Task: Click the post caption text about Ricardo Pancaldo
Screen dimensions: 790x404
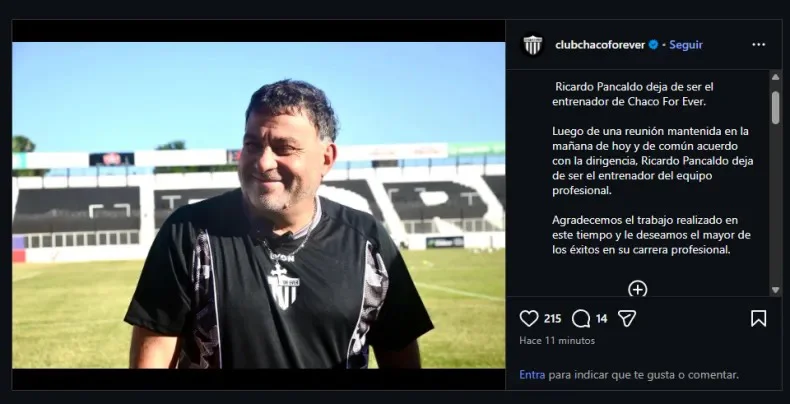Action: (652, 168)
